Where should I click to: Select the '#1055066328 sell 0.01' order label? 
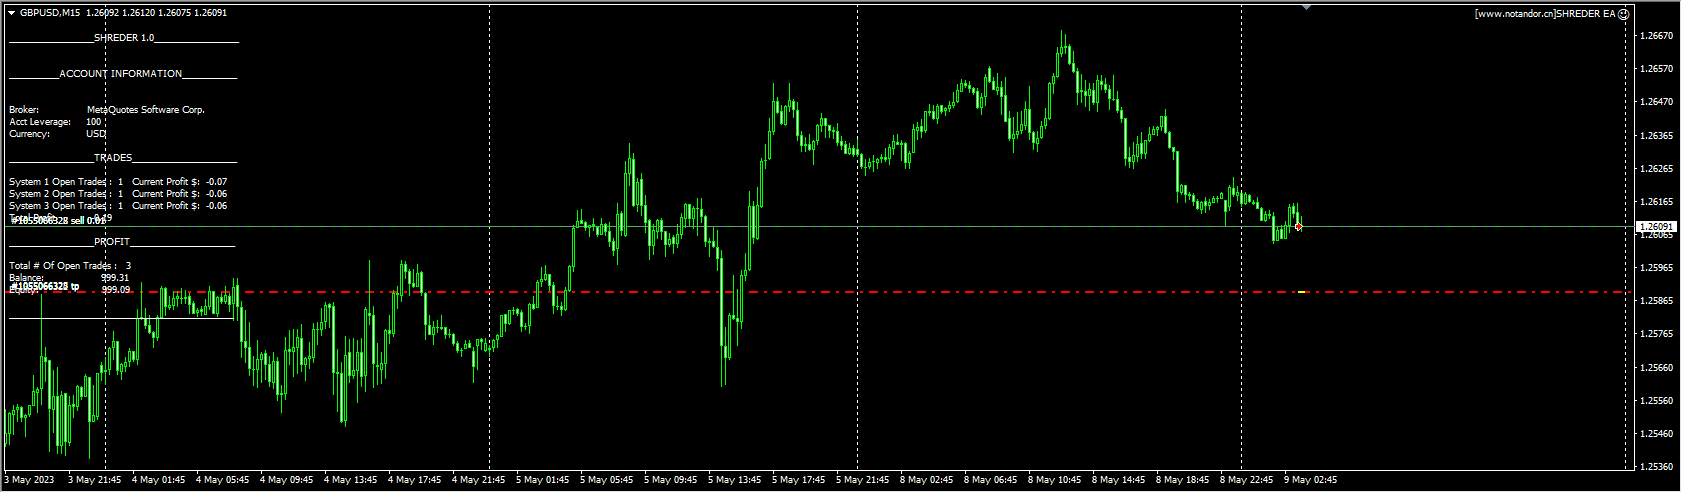coord(57,220)
